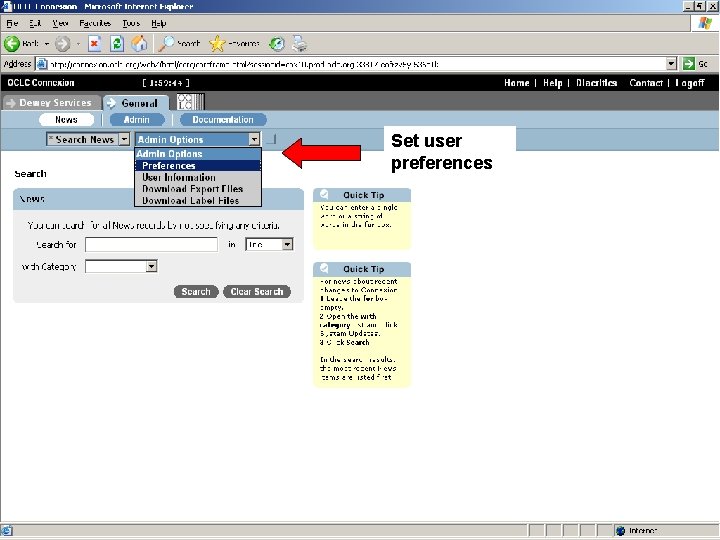Choose Download Label Files option
Viewport: 720px width, 540px height.
(198, 201)
